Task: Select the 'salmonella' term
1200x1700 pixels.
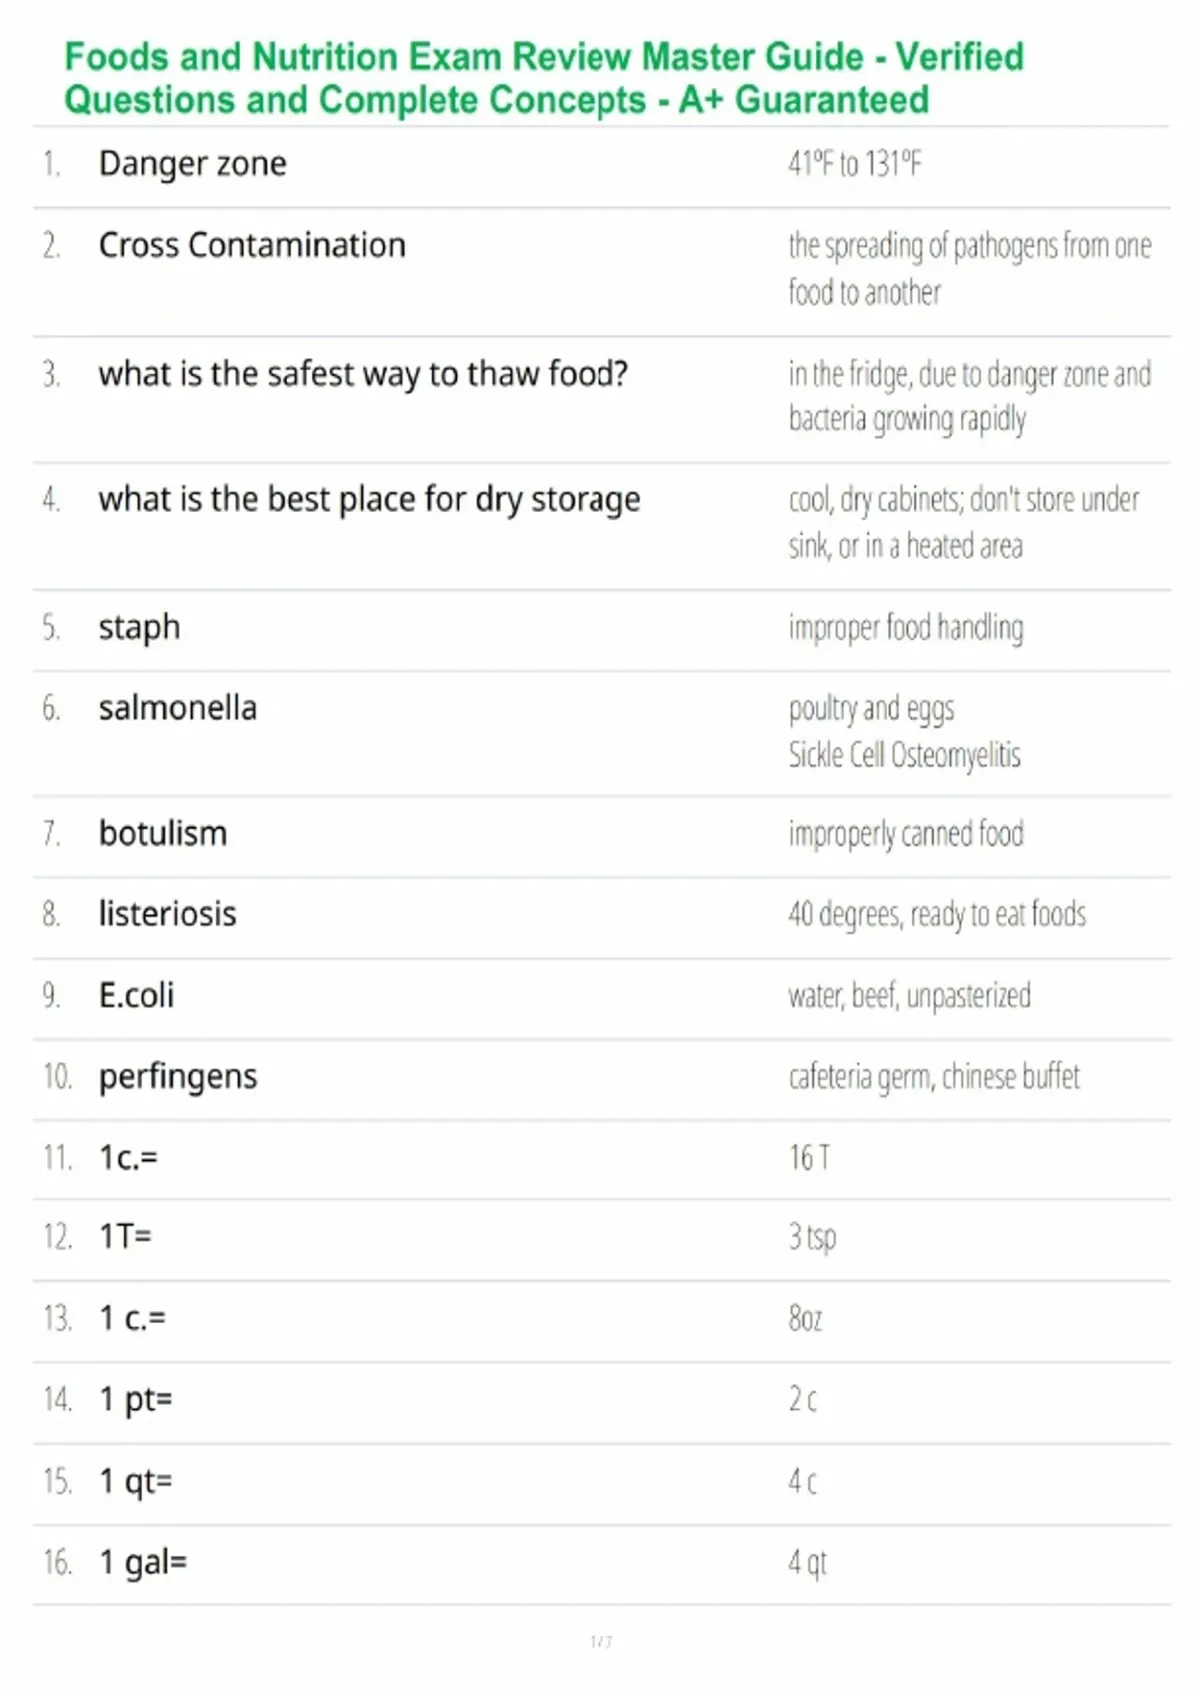Action: coord(177,708)
